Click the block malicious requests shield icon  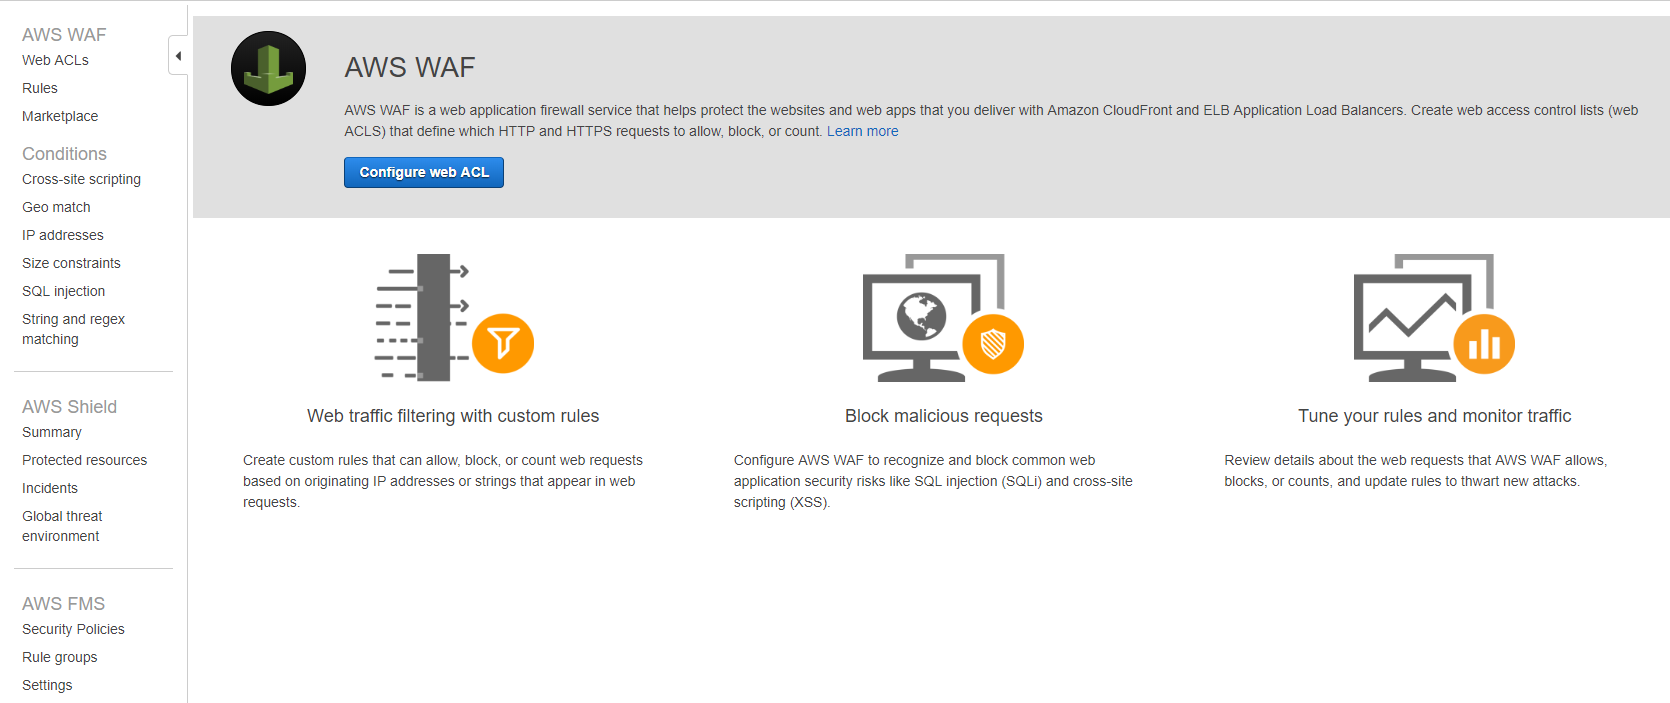tap(992, 344)
